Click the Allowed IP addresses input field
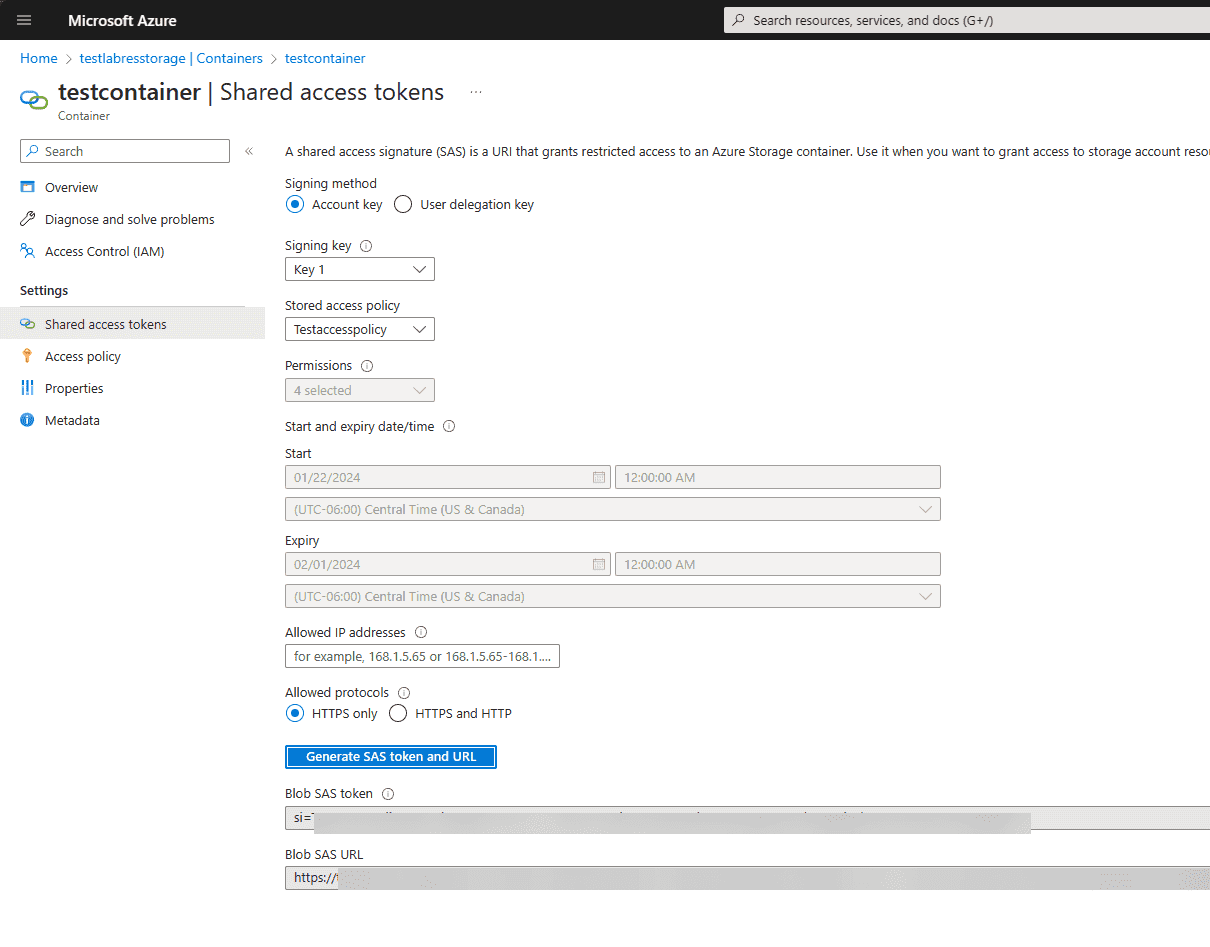Screen dimensions: 1210x947 click(422, 656)
